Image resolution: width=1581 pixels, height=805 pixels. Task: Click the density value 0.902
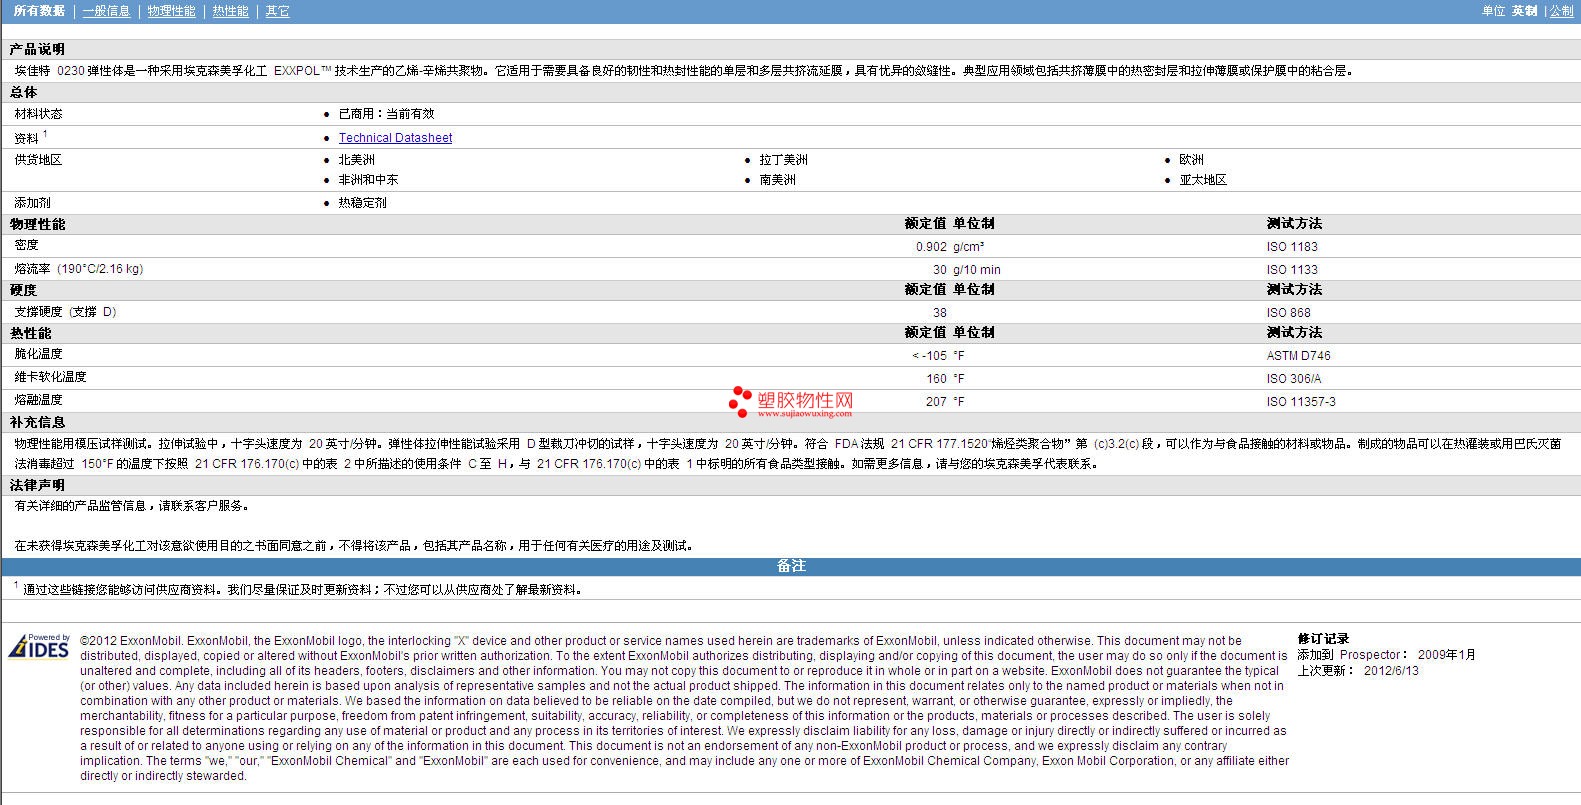pos(931,247)
